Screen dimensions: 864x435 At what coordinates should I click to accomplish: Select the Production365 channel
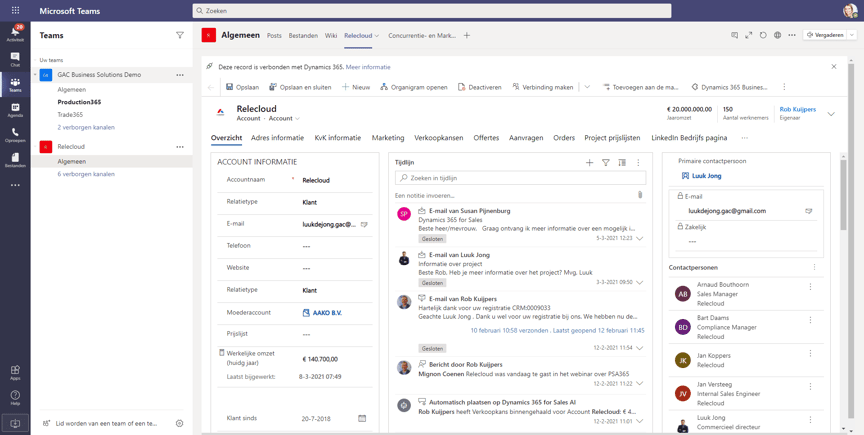pyautogui.click(x=79, y=102)
